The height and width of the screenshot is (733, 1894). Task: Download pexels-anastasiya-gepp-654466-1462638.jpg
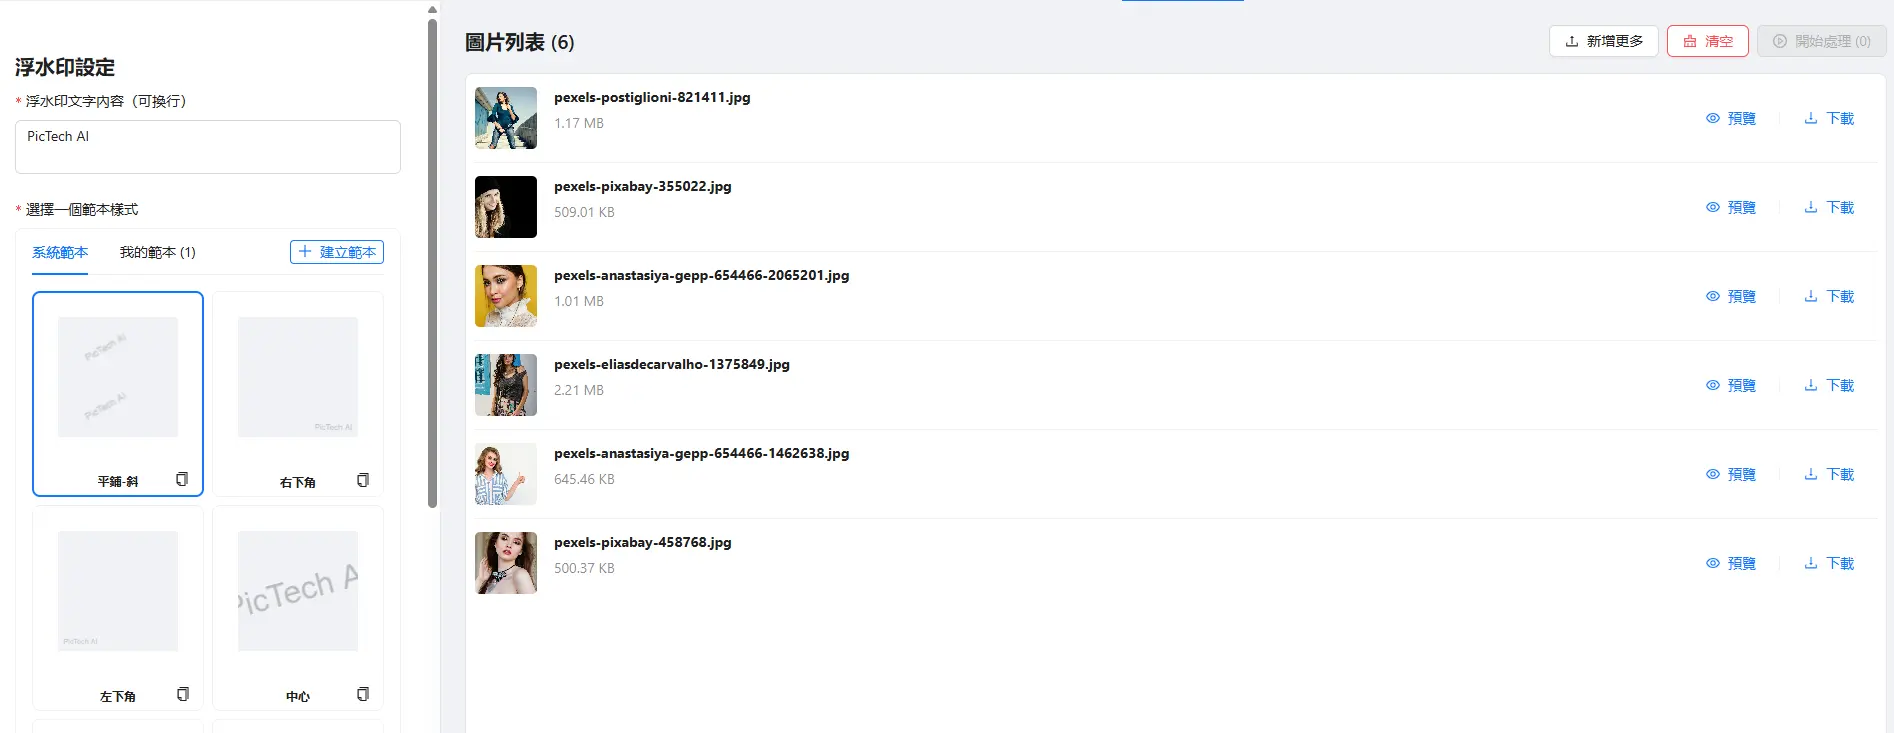click(x=1829, y=474)
